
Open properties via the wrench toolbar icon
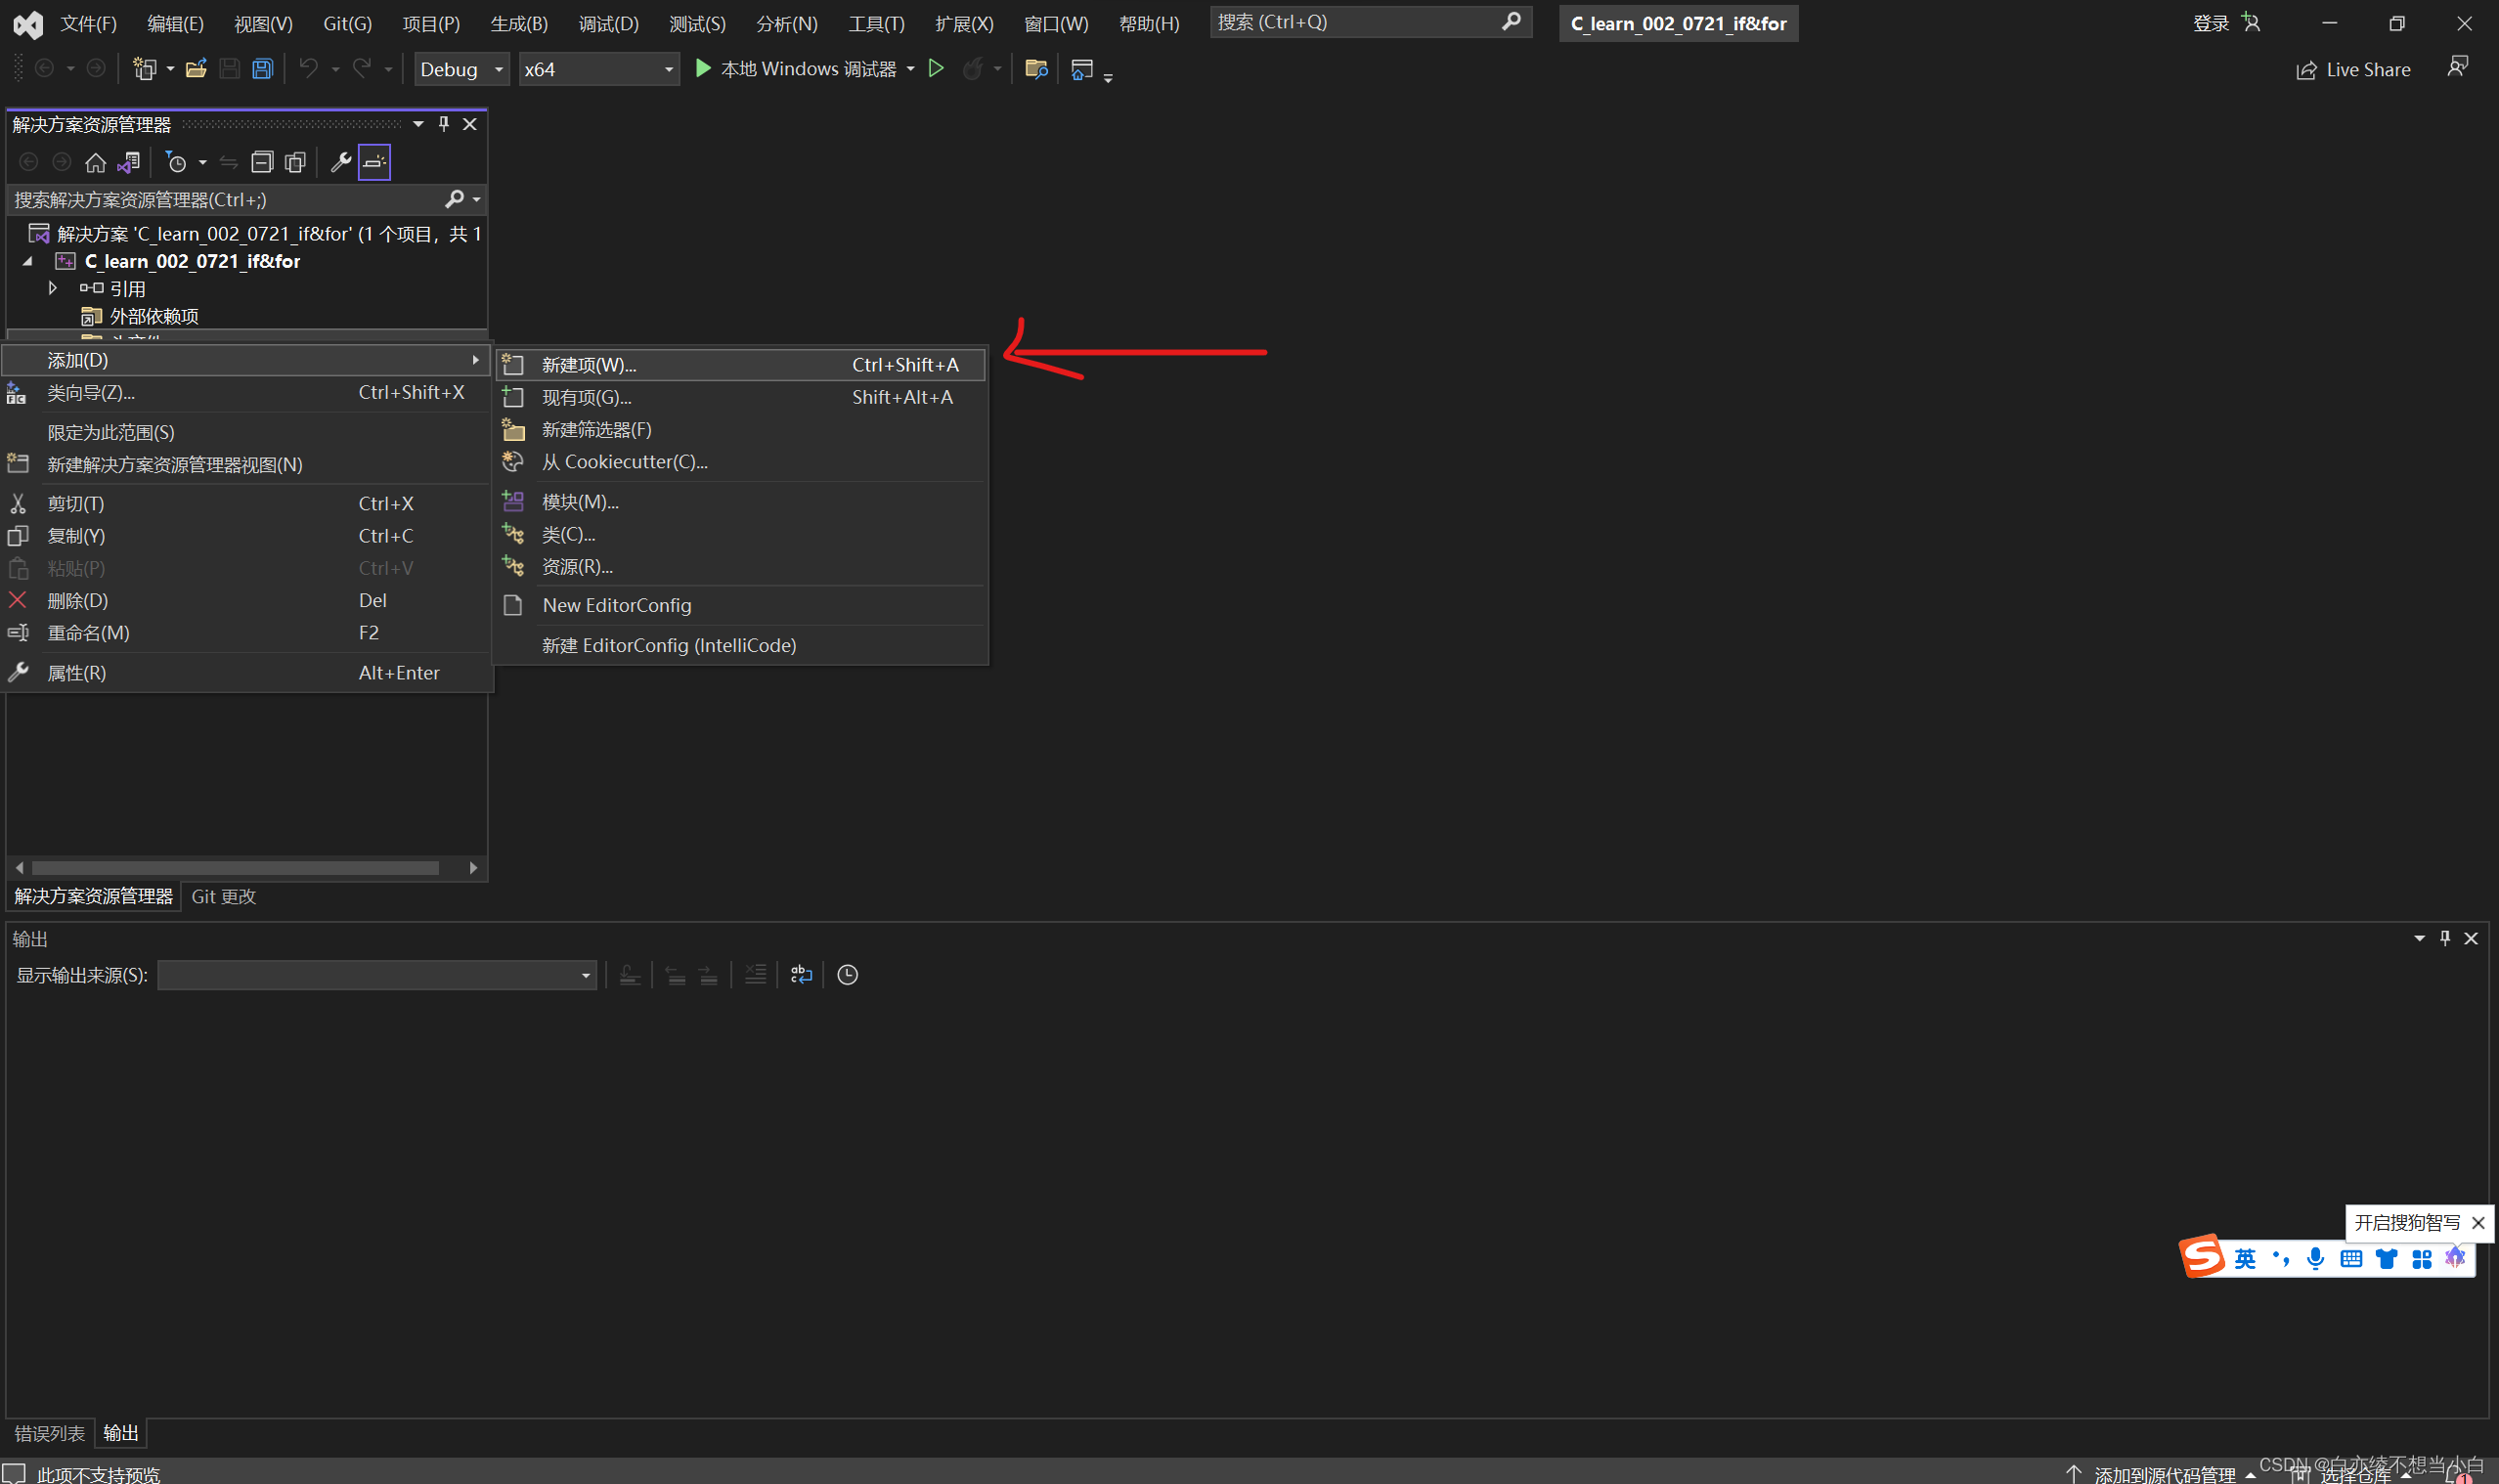[340, 162]
